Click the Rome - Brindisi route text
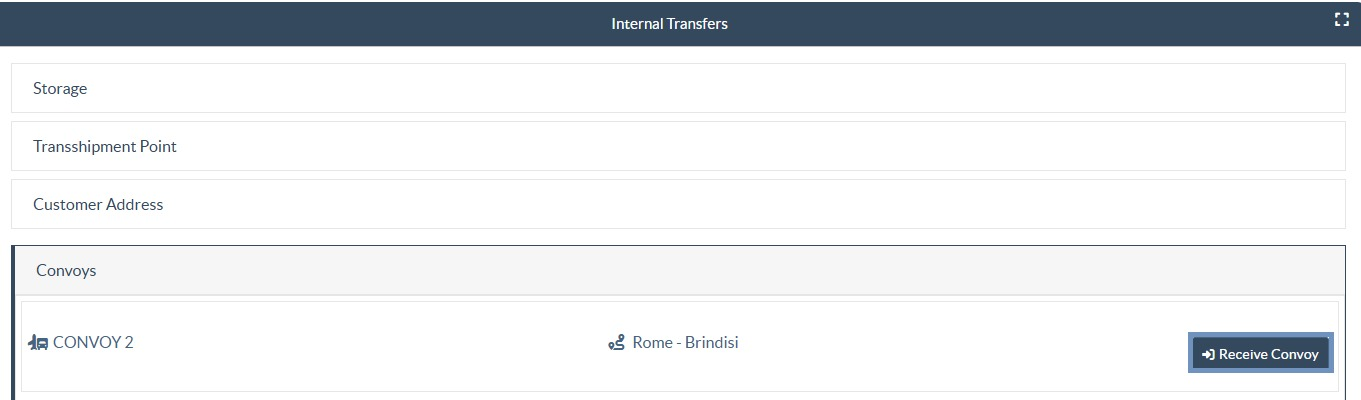 tap(685, 343)
